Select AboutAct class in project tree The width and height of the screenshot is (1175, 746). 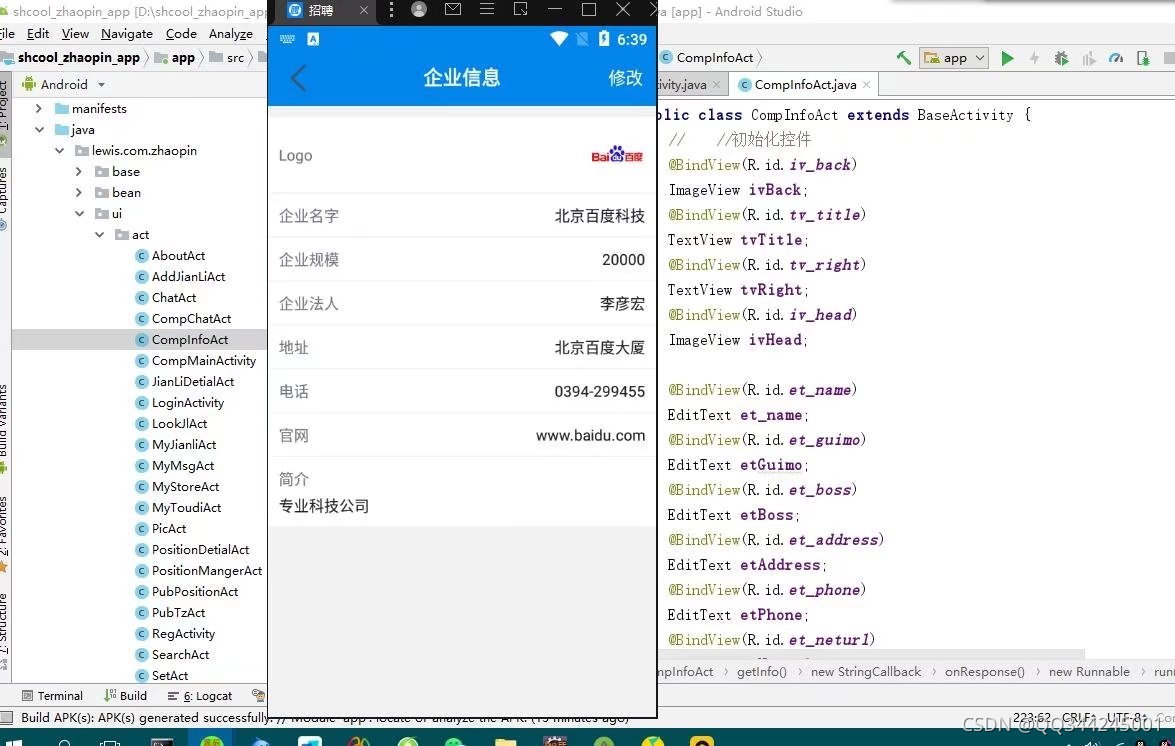coord(178,255)
